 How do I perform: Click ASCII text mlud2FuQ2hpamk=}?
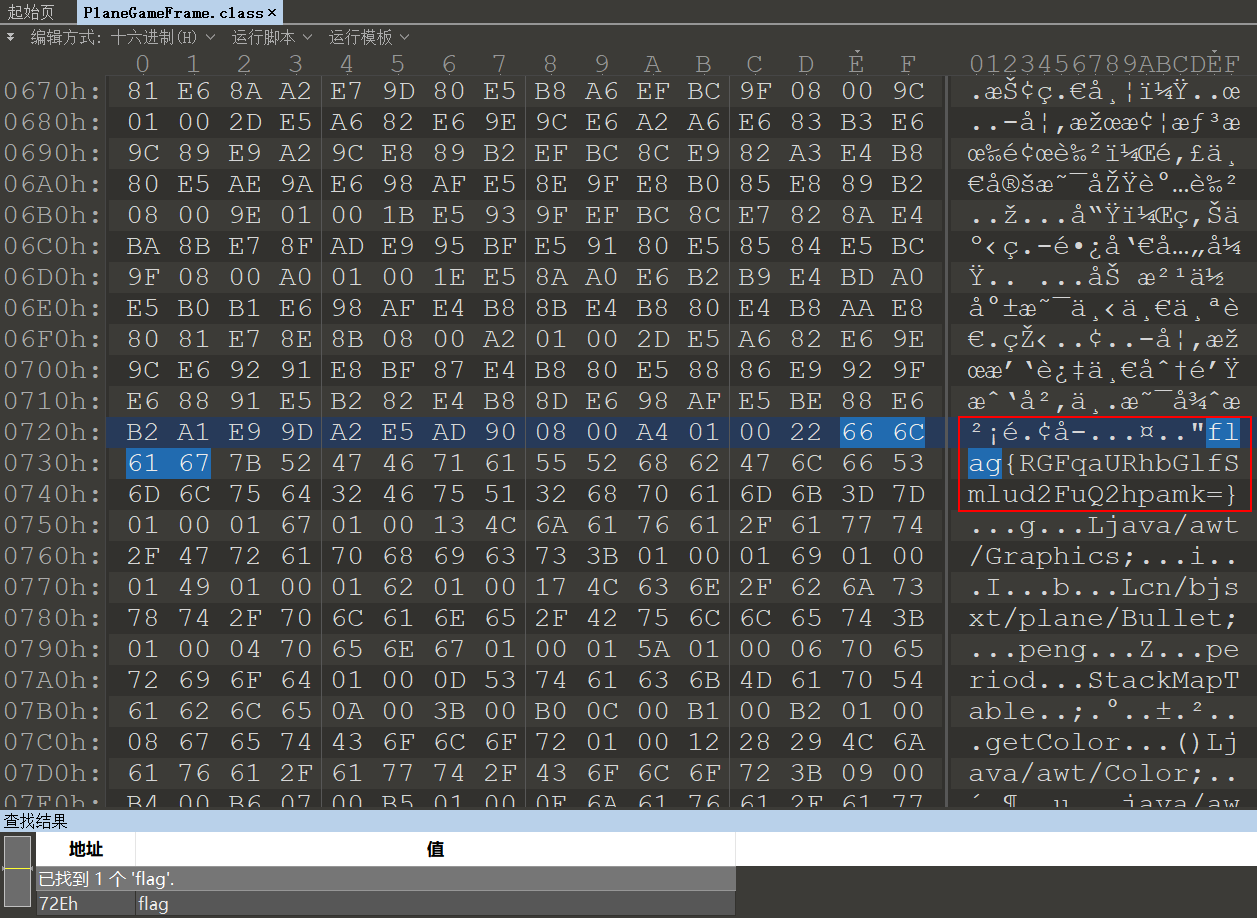pyautogui.click(x=1103, y=495)
